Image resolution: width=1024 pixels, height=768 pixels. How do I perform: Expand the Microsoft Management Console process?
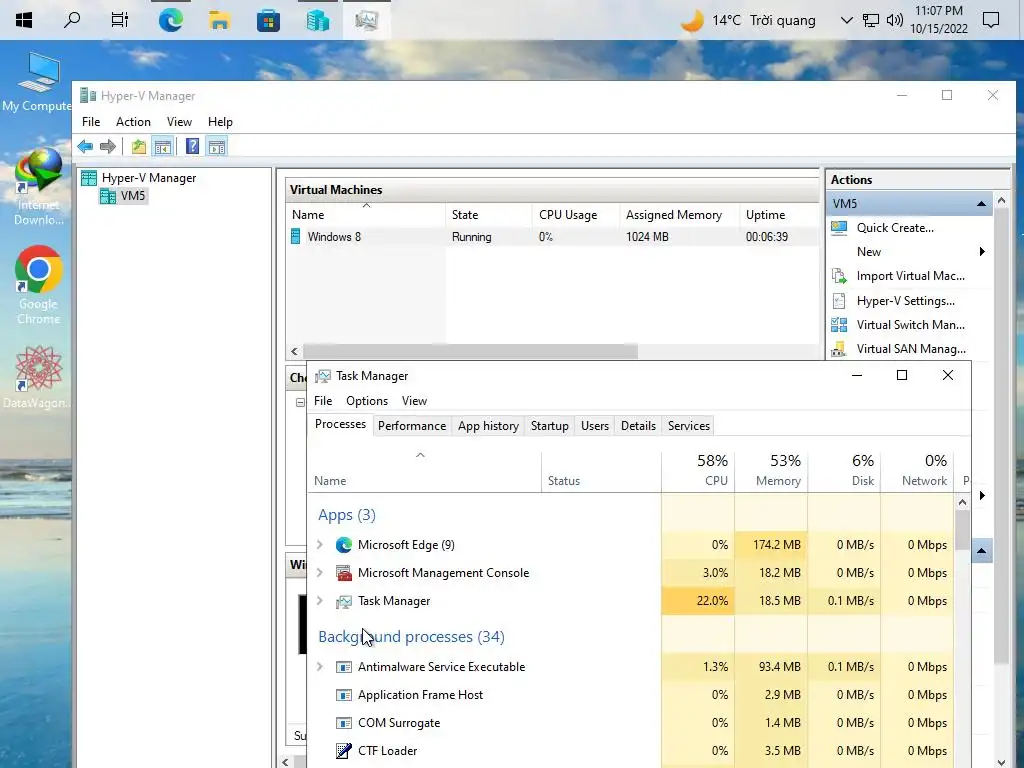(320, 572)
